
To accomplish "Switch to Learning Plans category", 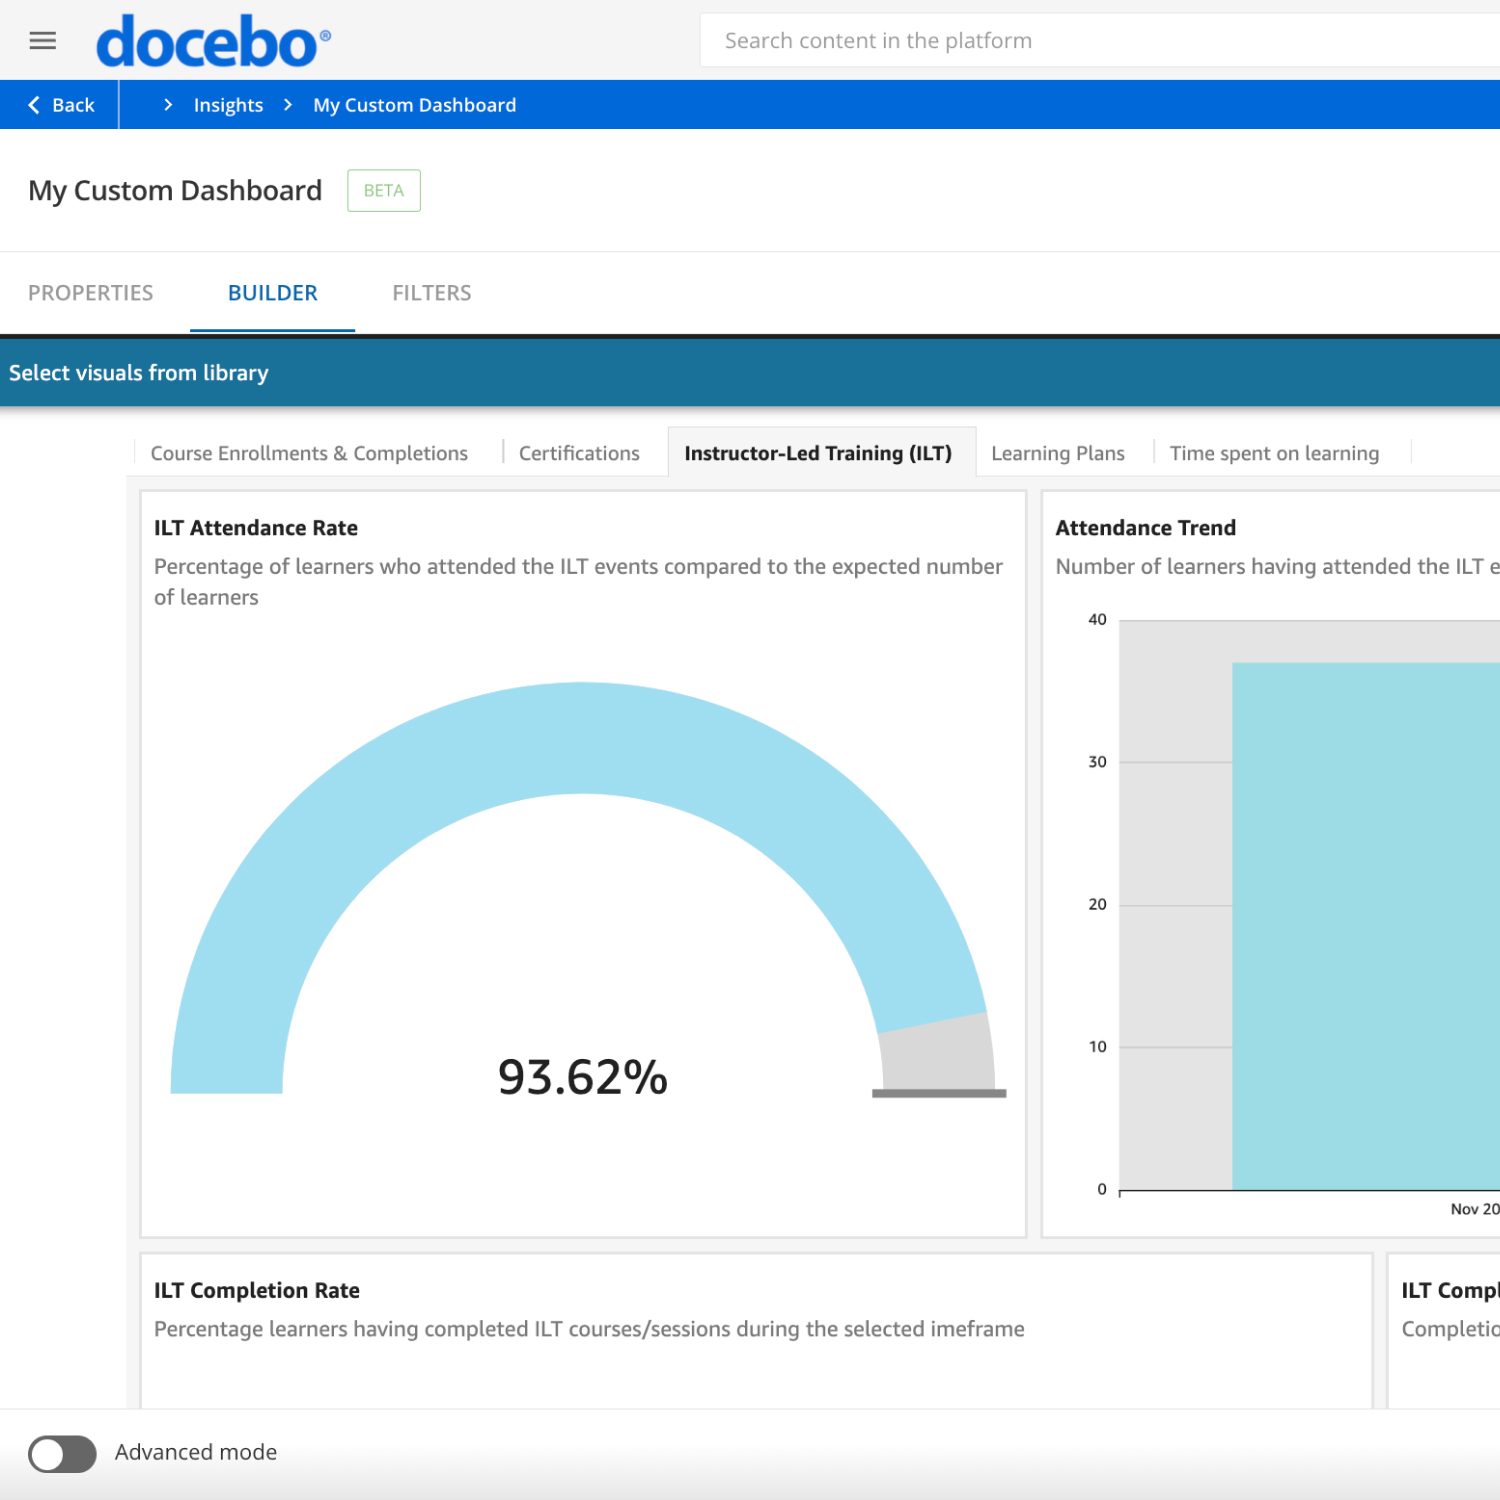I will 1057,453.
